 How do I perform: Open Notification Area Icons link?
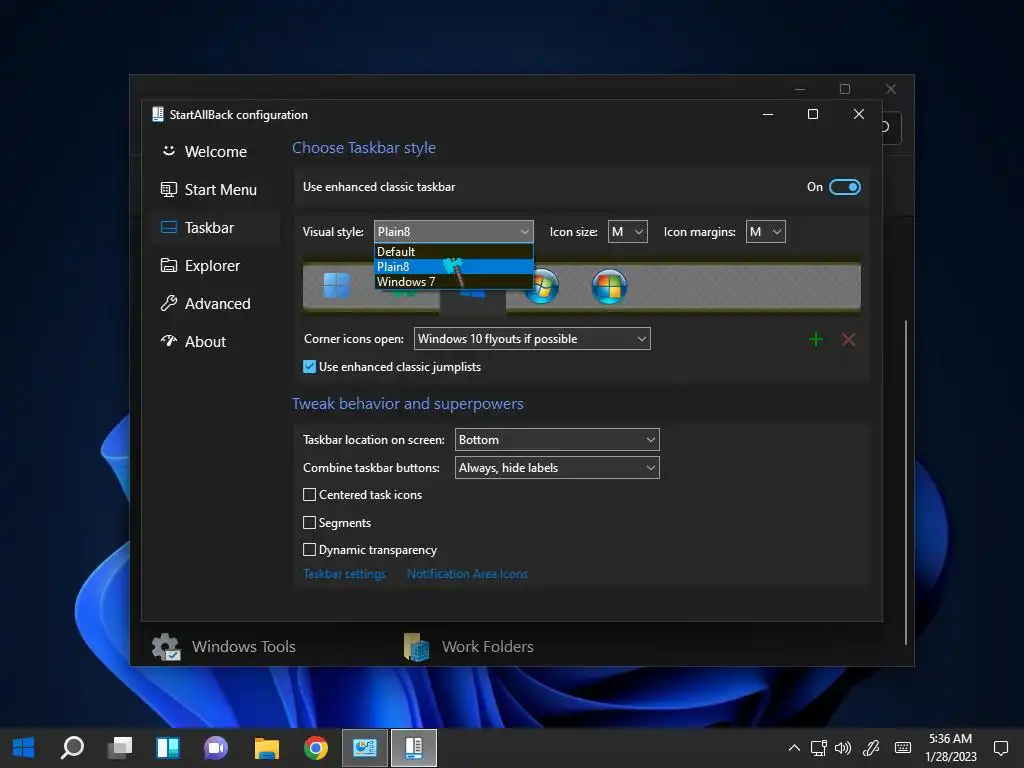click(467, 574)
